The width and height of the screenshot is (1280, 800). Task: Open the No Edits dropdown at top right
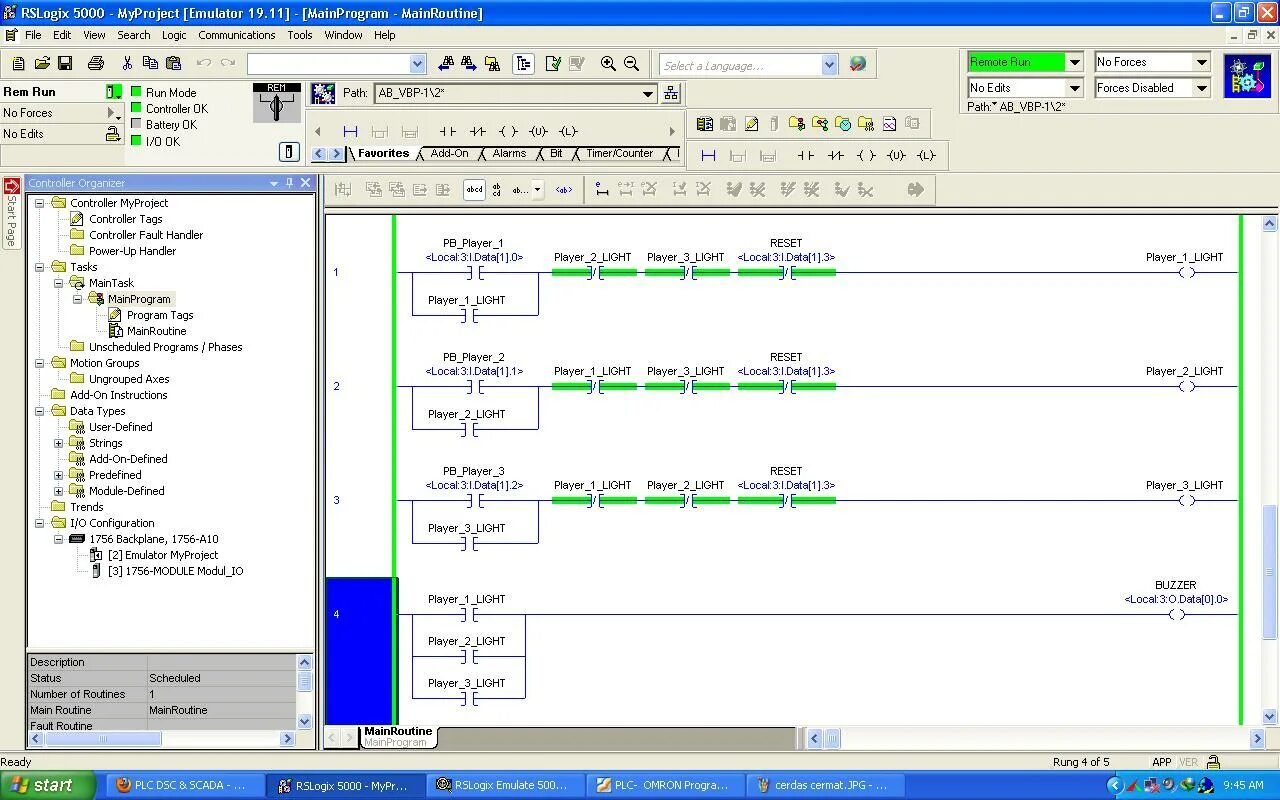(1075, 88)
